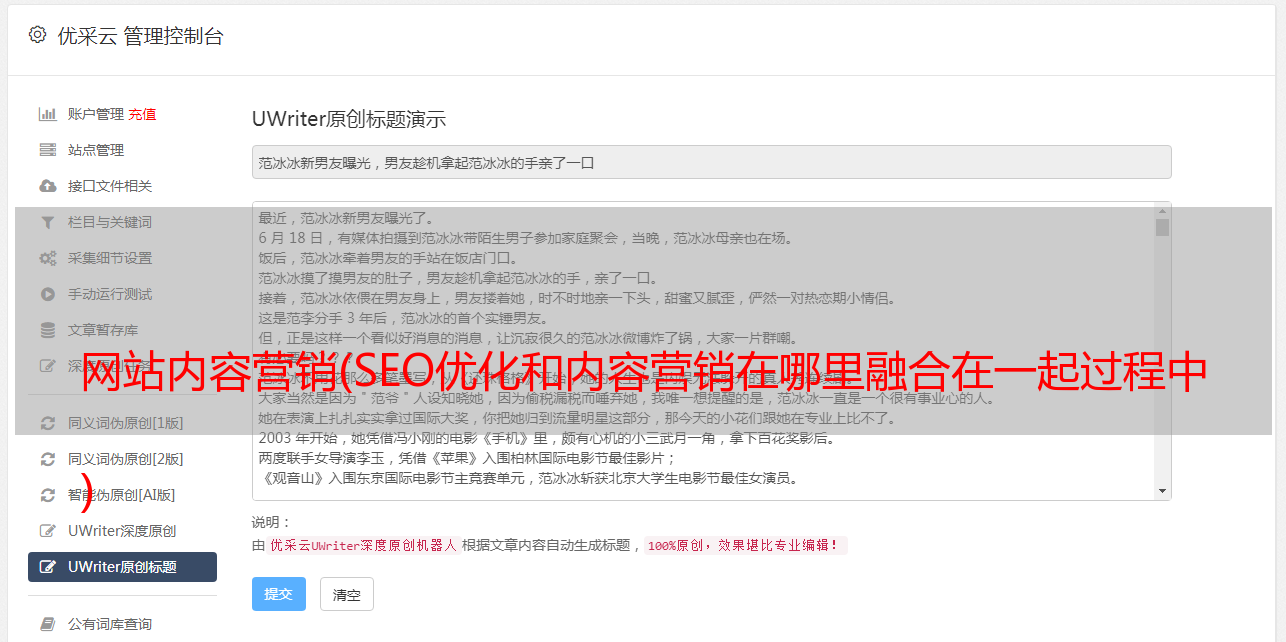Click the red 充值 recharge link

click(142, 114)
